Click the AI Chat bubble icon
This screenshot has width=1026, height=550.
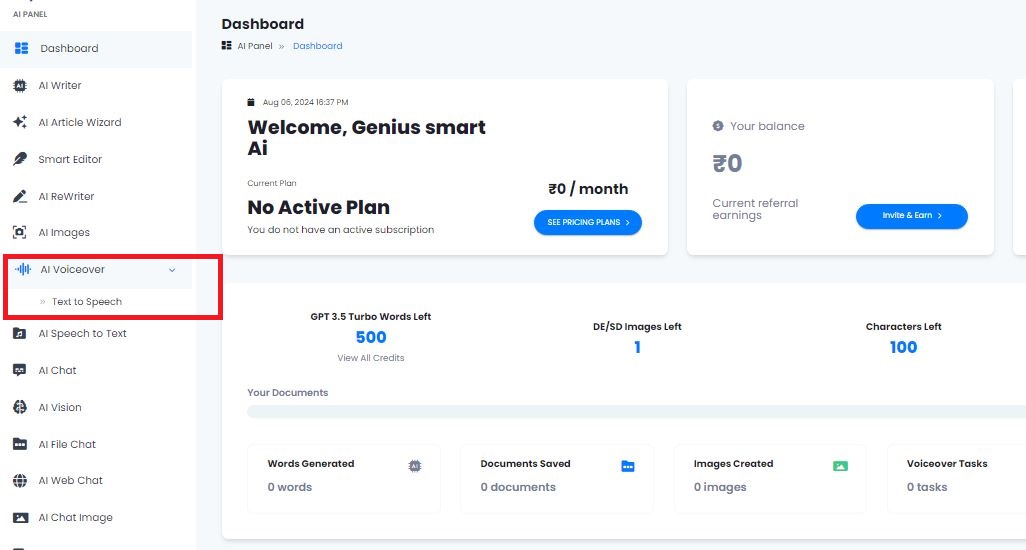(20, 370)
